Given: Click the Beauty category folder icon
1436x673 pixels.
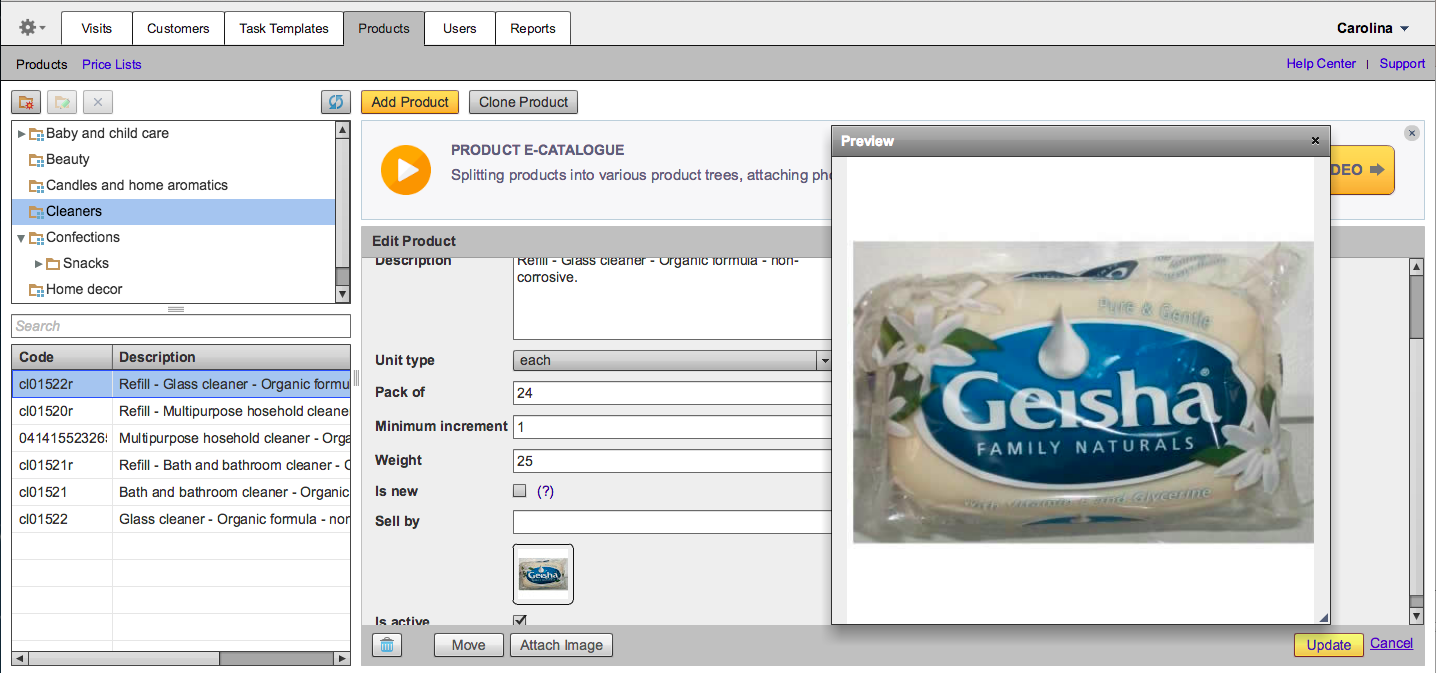Looking at the screenshot, I should click(x=36, y=159).
